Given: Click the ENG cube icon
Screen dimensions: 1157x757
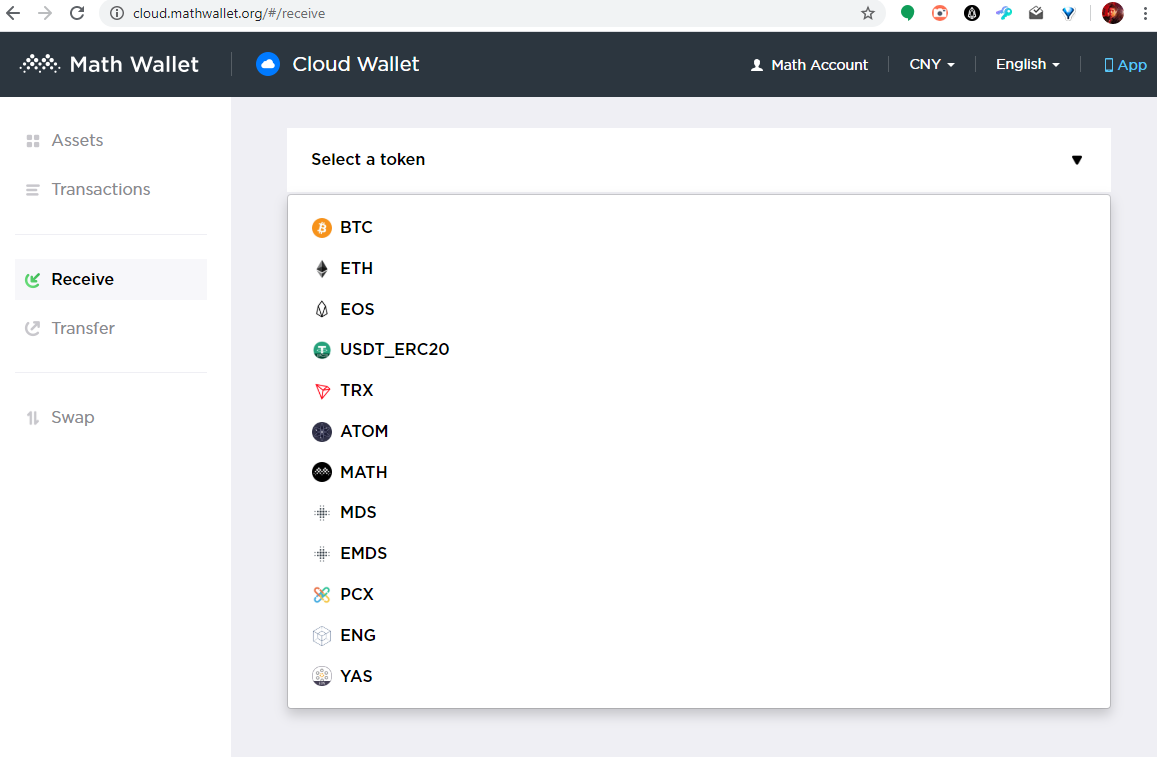Looking at the screenshot, I should tap(322, 635).
